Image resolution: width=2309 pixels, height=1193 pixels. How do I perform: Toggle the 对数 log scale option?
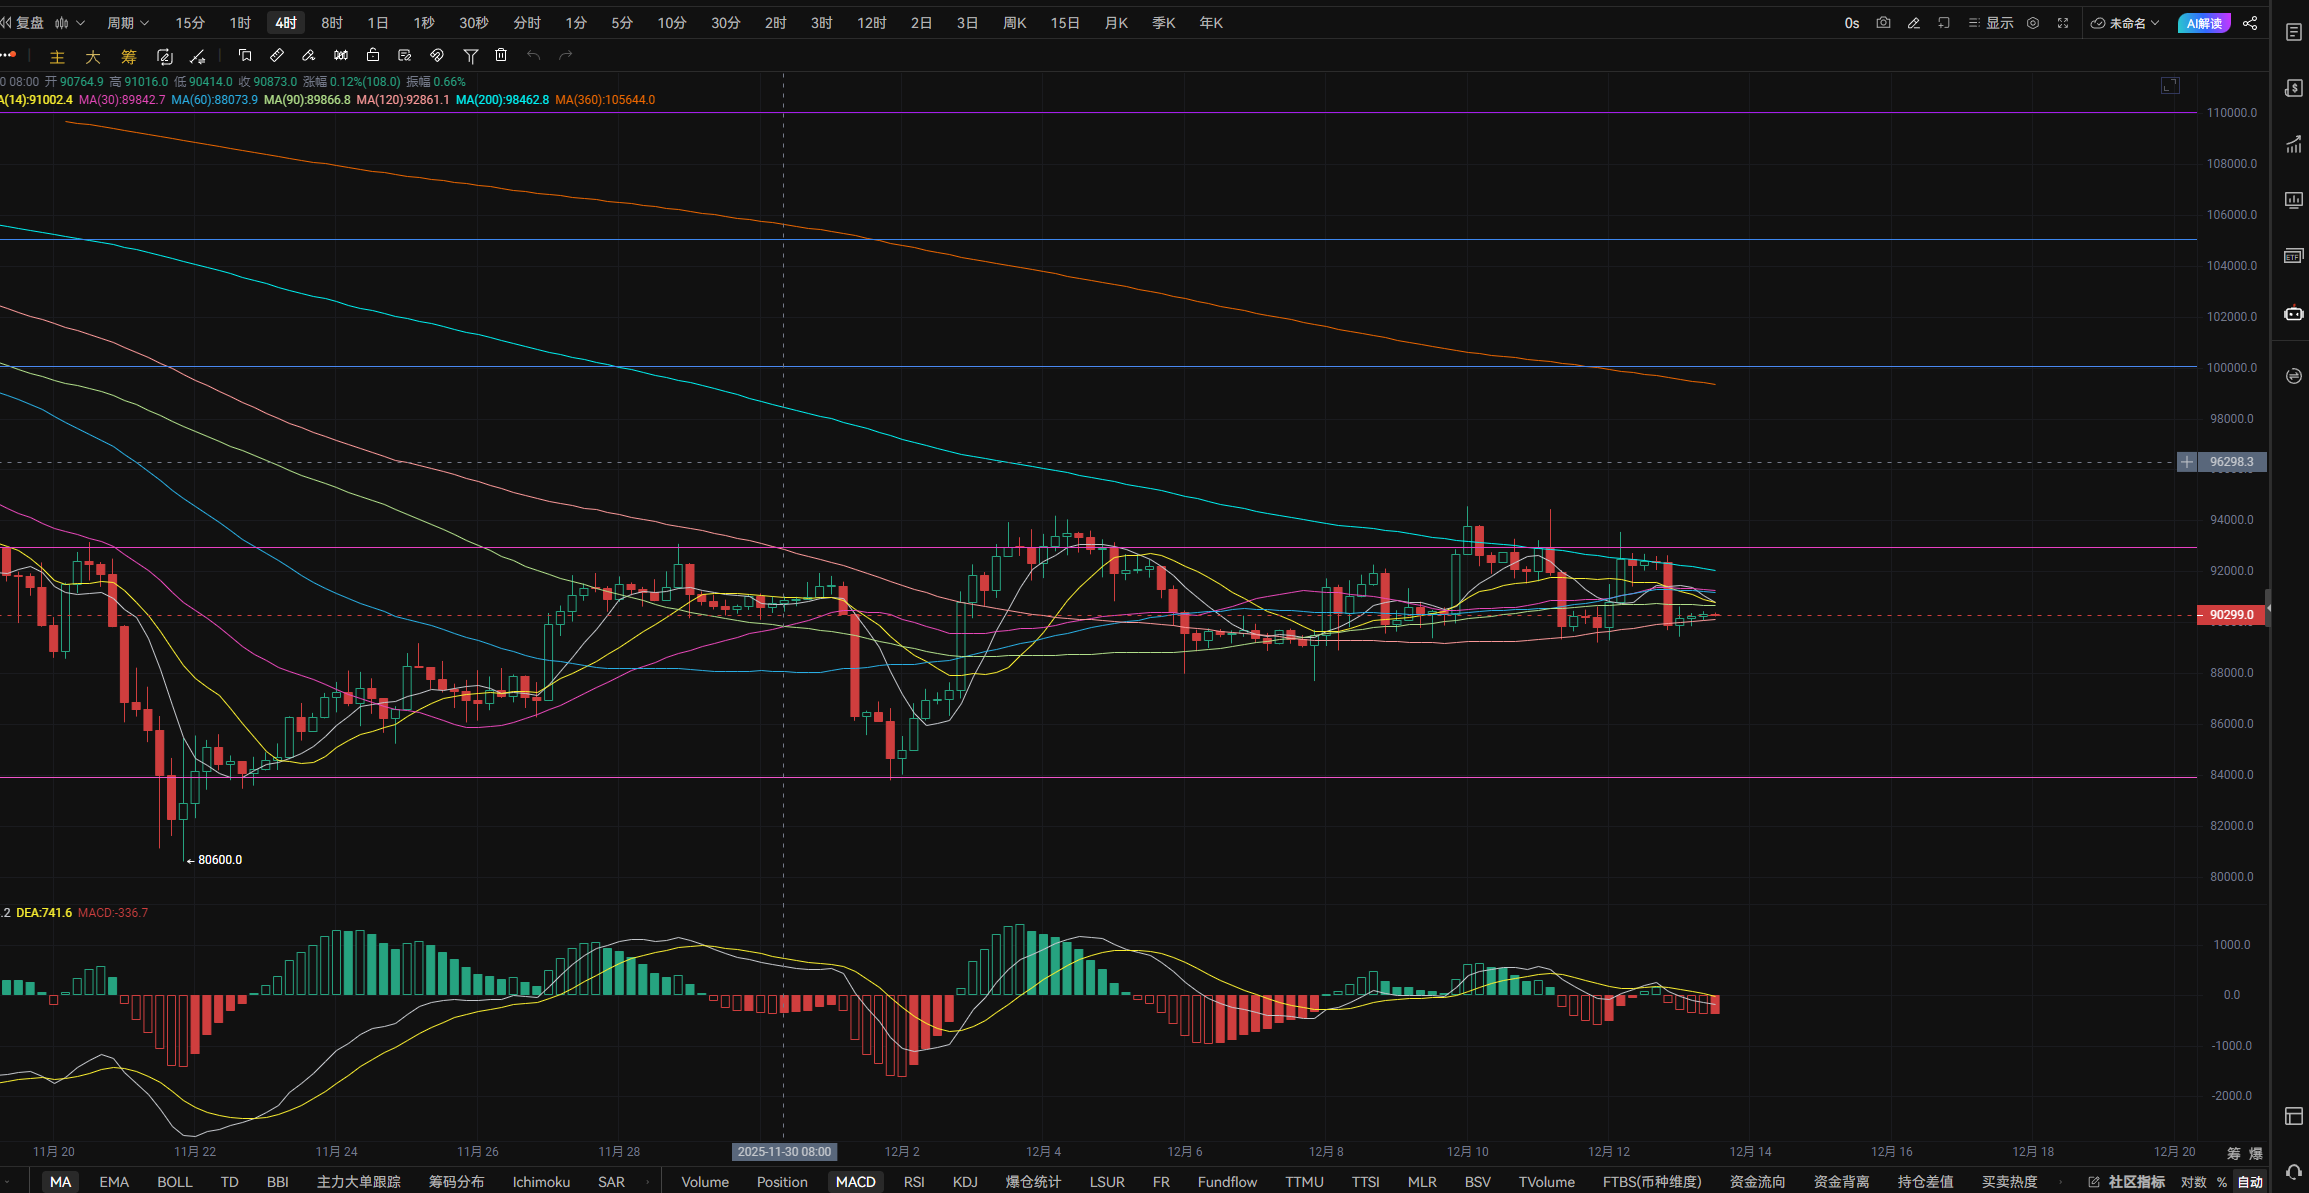pos(2193,1182)
